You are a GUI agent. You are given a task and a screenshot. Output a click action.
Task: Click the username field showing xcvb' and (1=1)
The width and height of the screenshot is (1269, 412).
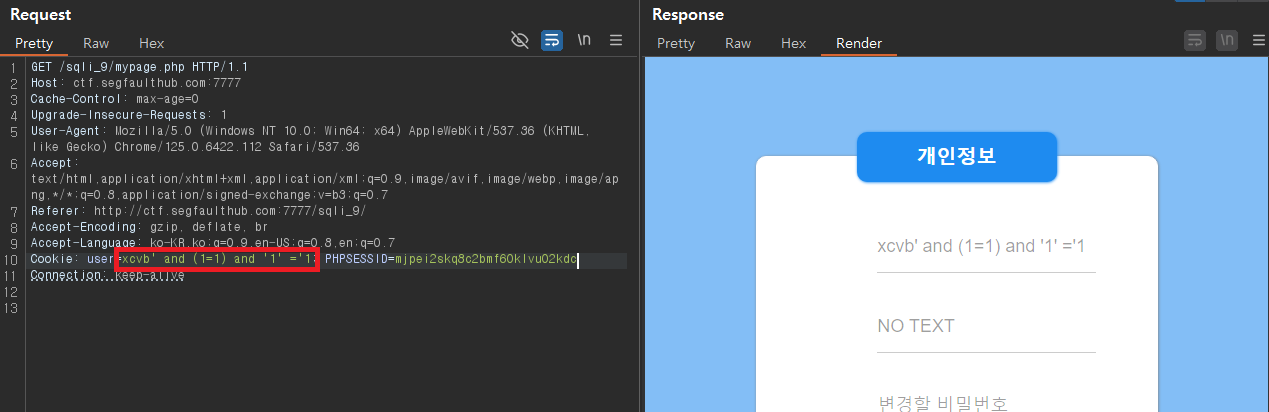point(986,246)
